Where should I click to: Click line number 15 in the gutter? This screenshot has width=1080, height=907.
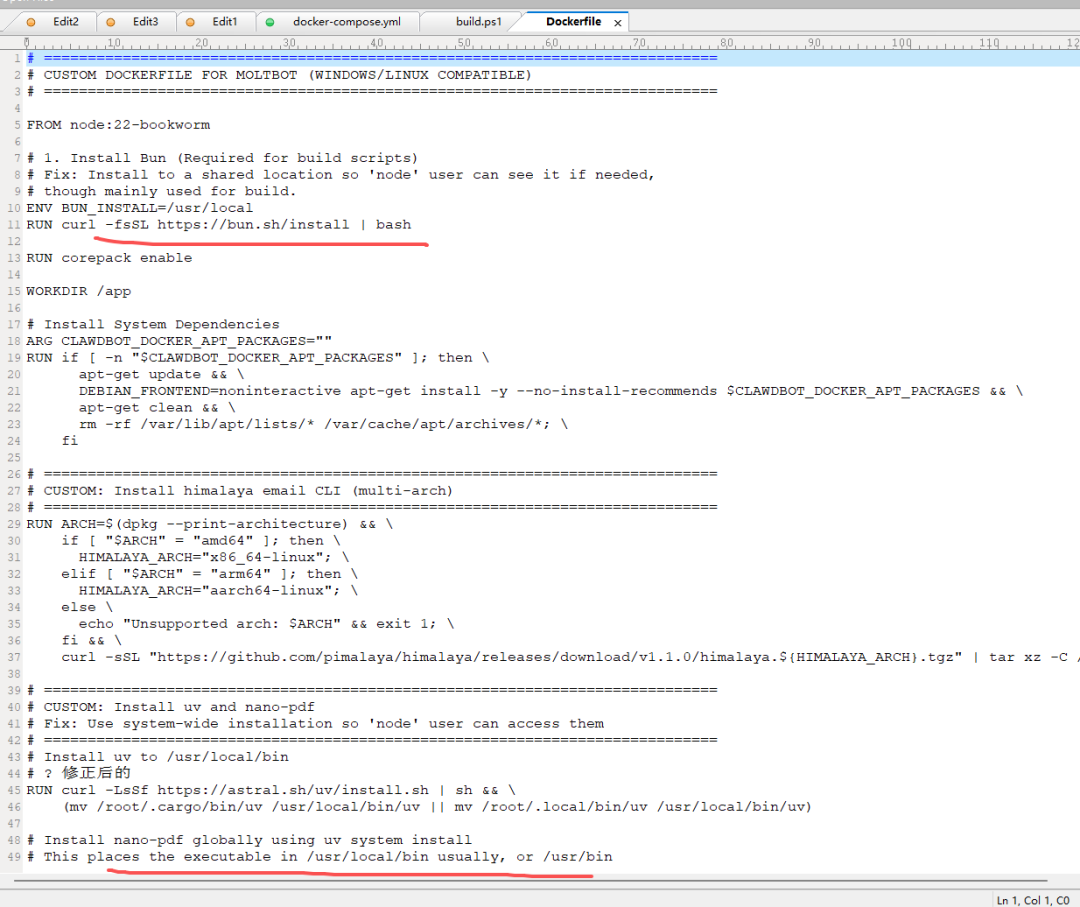coord(17,291)
